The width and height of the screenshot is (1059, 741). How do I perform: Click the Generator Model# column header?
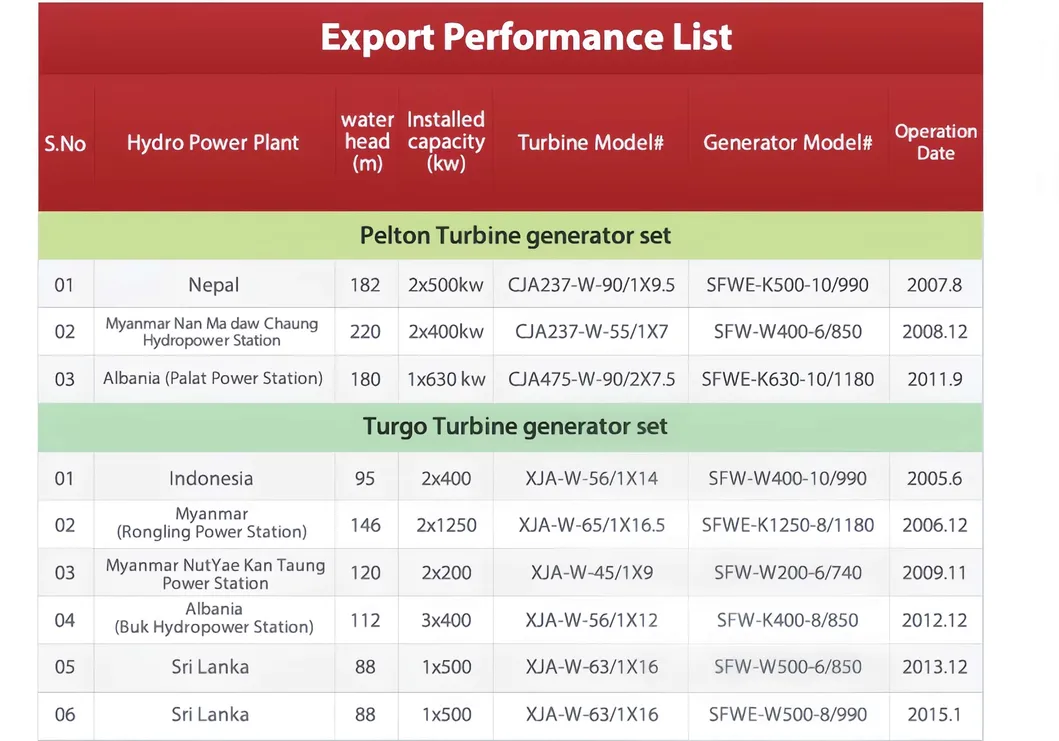tap(787, 143)
